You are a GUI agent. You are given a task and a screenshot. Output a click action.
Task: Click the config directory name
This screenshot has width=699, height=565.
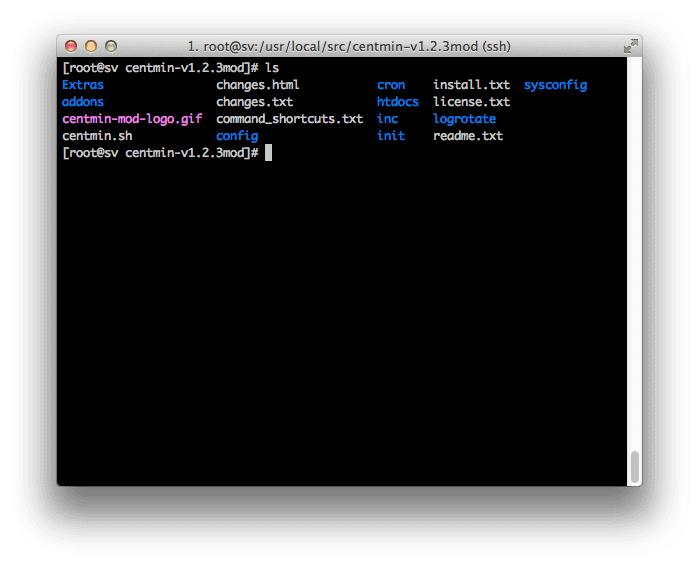pyautogui.click(x=237, y=136)
